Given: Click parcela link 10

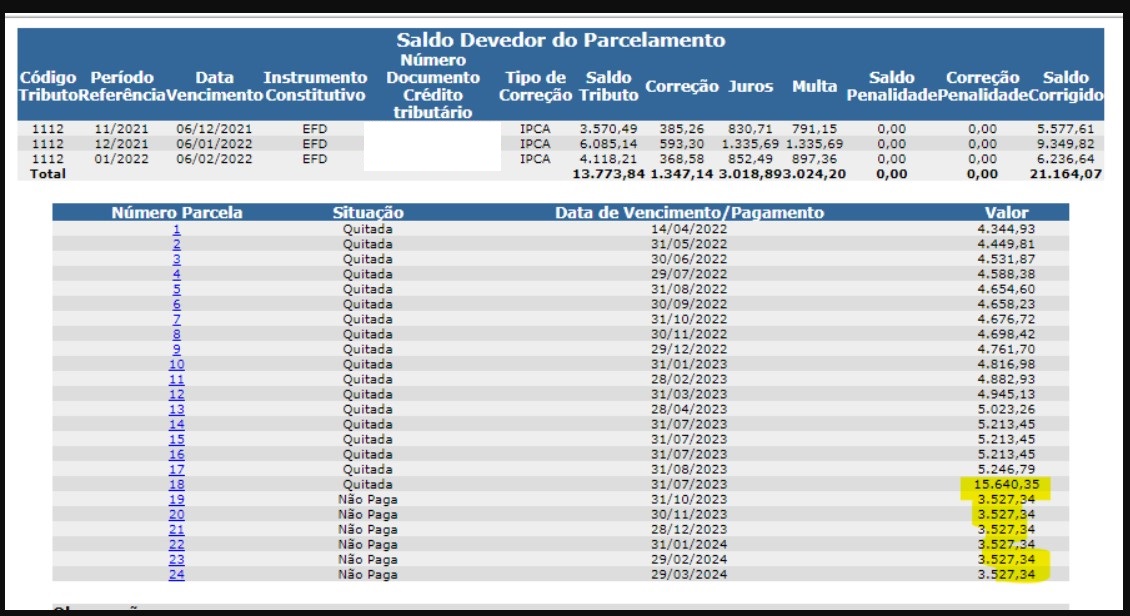Looking at the screenshot, I should tap(177, 365).
